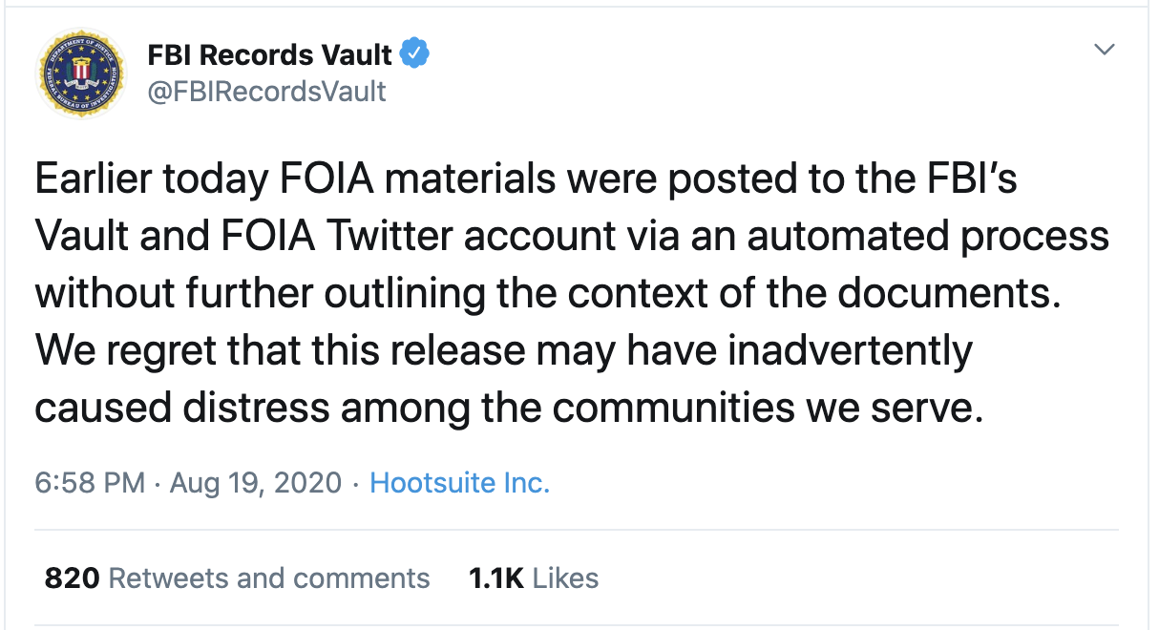Viewport: 1159px width, 630px height.
Task: Show the Likes list for tweet
Action: (x=566, y=578)
